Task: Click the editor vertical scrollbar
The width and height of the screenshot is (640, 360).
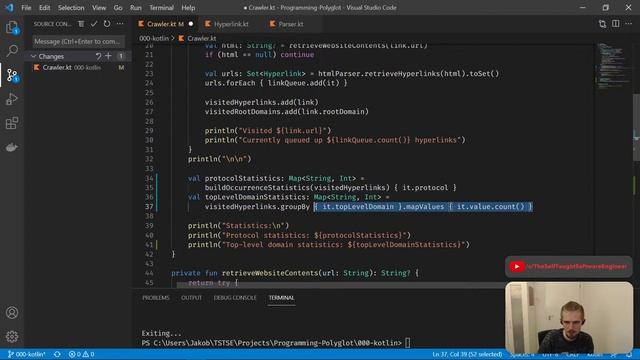Action: [636, 127]
